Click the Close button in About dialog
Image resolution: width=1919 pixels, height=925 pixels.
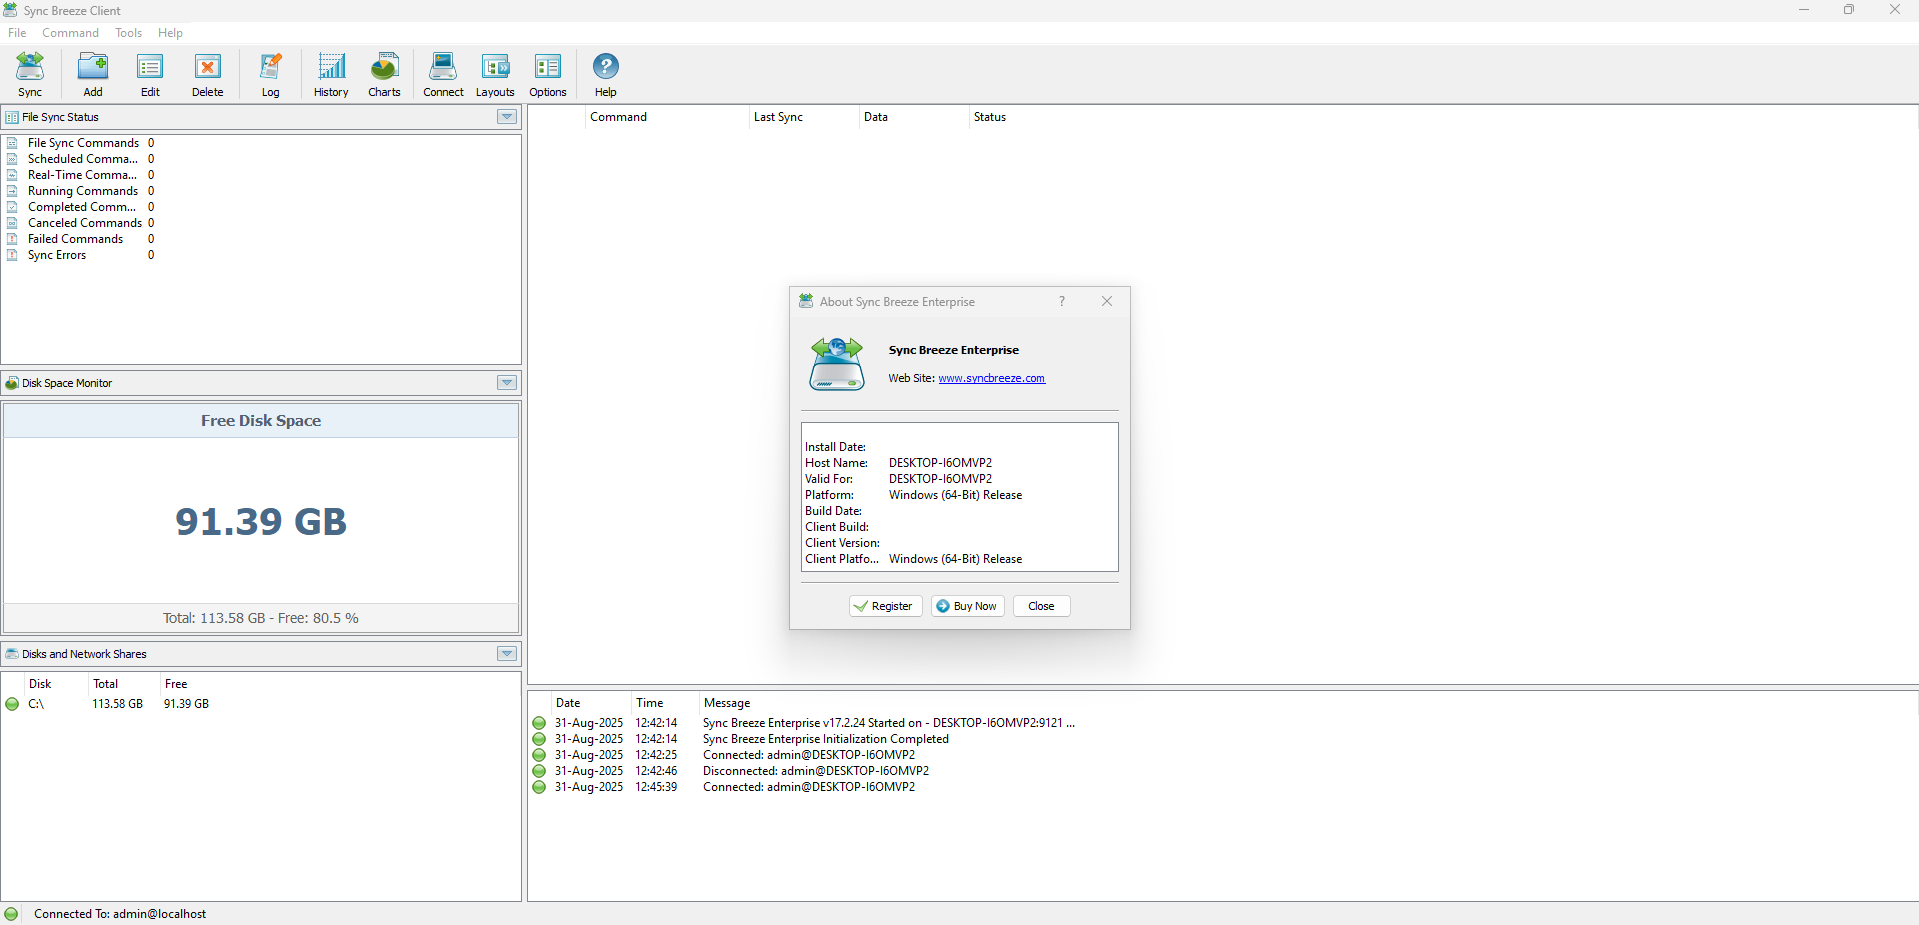[x=1041, y=606]
